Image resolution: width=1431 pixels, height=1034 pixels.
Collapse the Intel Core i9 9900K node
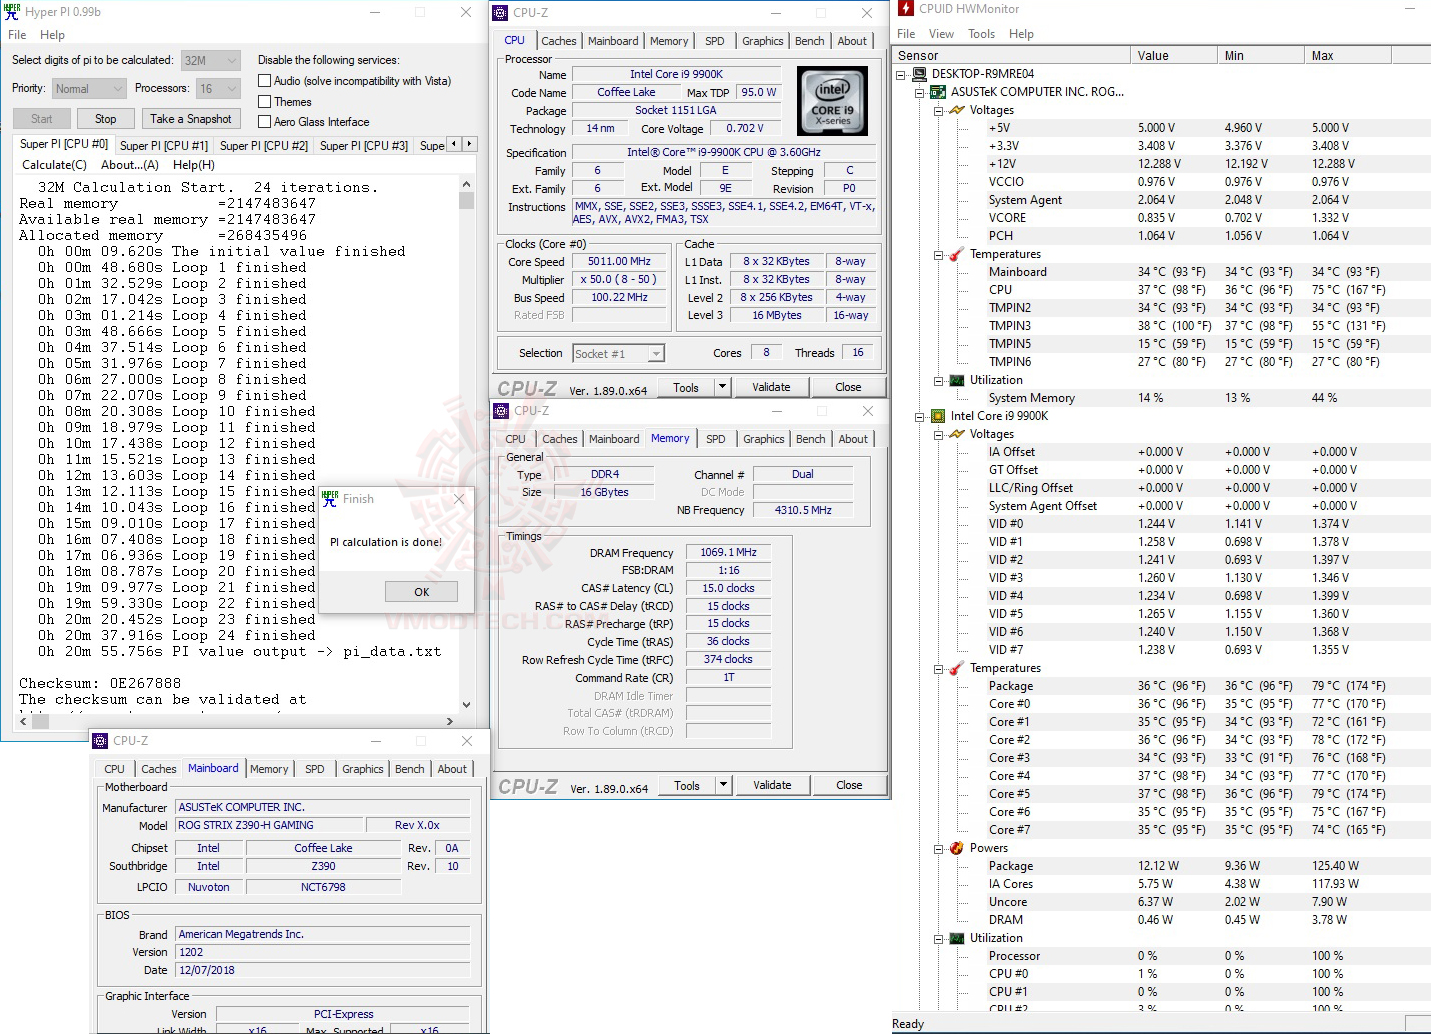point(919,416)
